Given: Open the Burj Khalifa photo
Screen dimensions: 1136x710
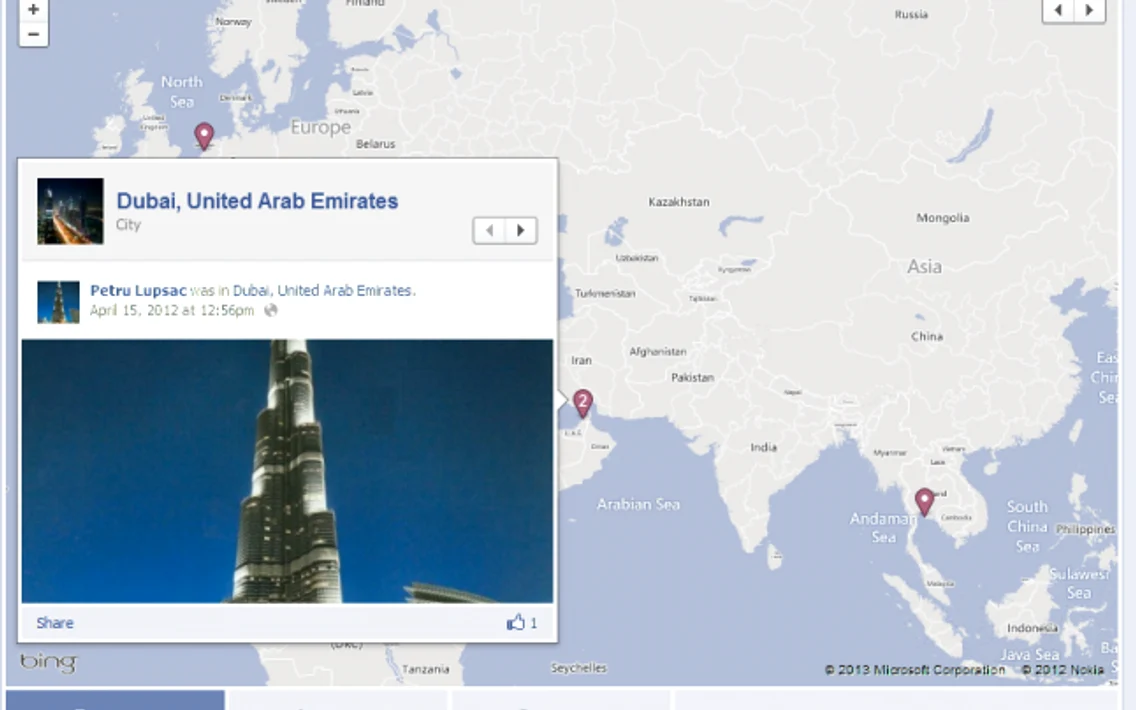Looking at the screenshot, I should click(288, 471).
